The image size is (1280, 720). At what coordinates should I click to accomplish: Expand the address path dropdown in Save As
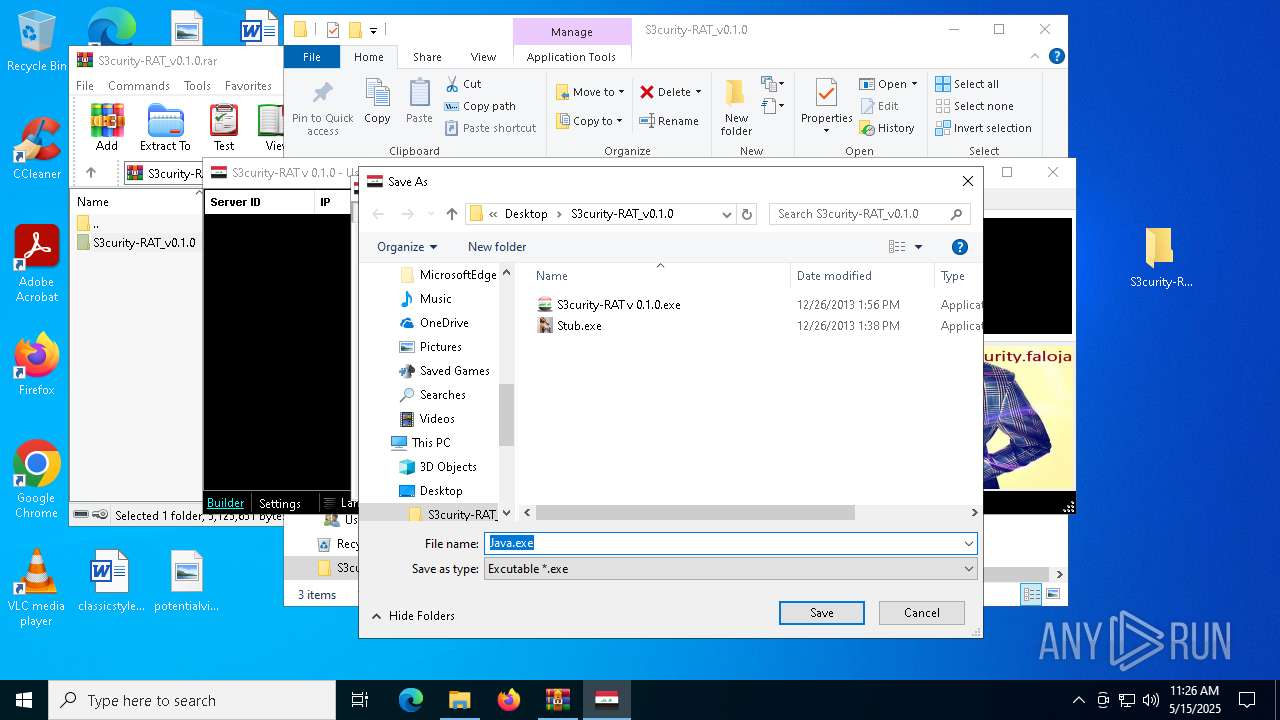point(727,213)
